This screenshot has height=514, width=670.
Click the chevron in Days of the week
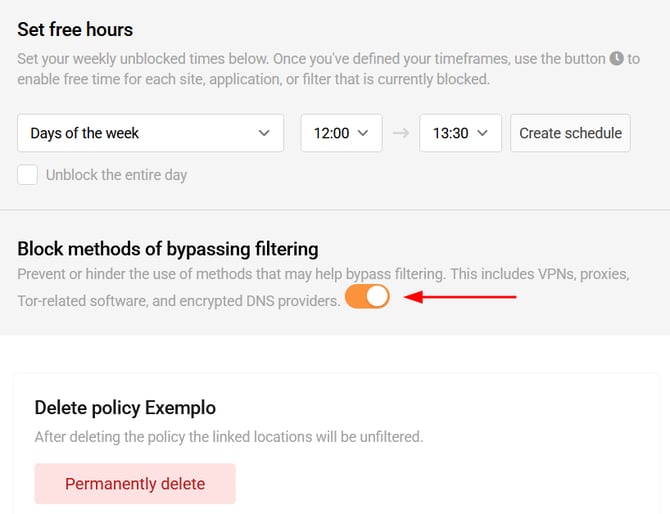point(264,133)
